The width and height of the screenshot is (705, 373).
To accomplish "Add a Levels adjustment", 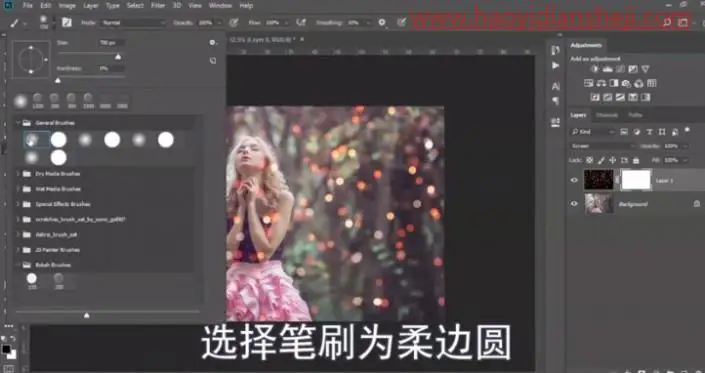I will click(x=607, y=69).
